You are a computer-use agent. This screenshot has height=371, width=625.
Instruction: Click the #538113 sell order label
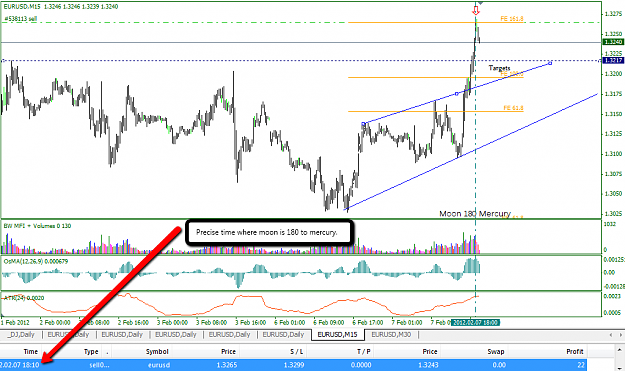click(21, 18)
